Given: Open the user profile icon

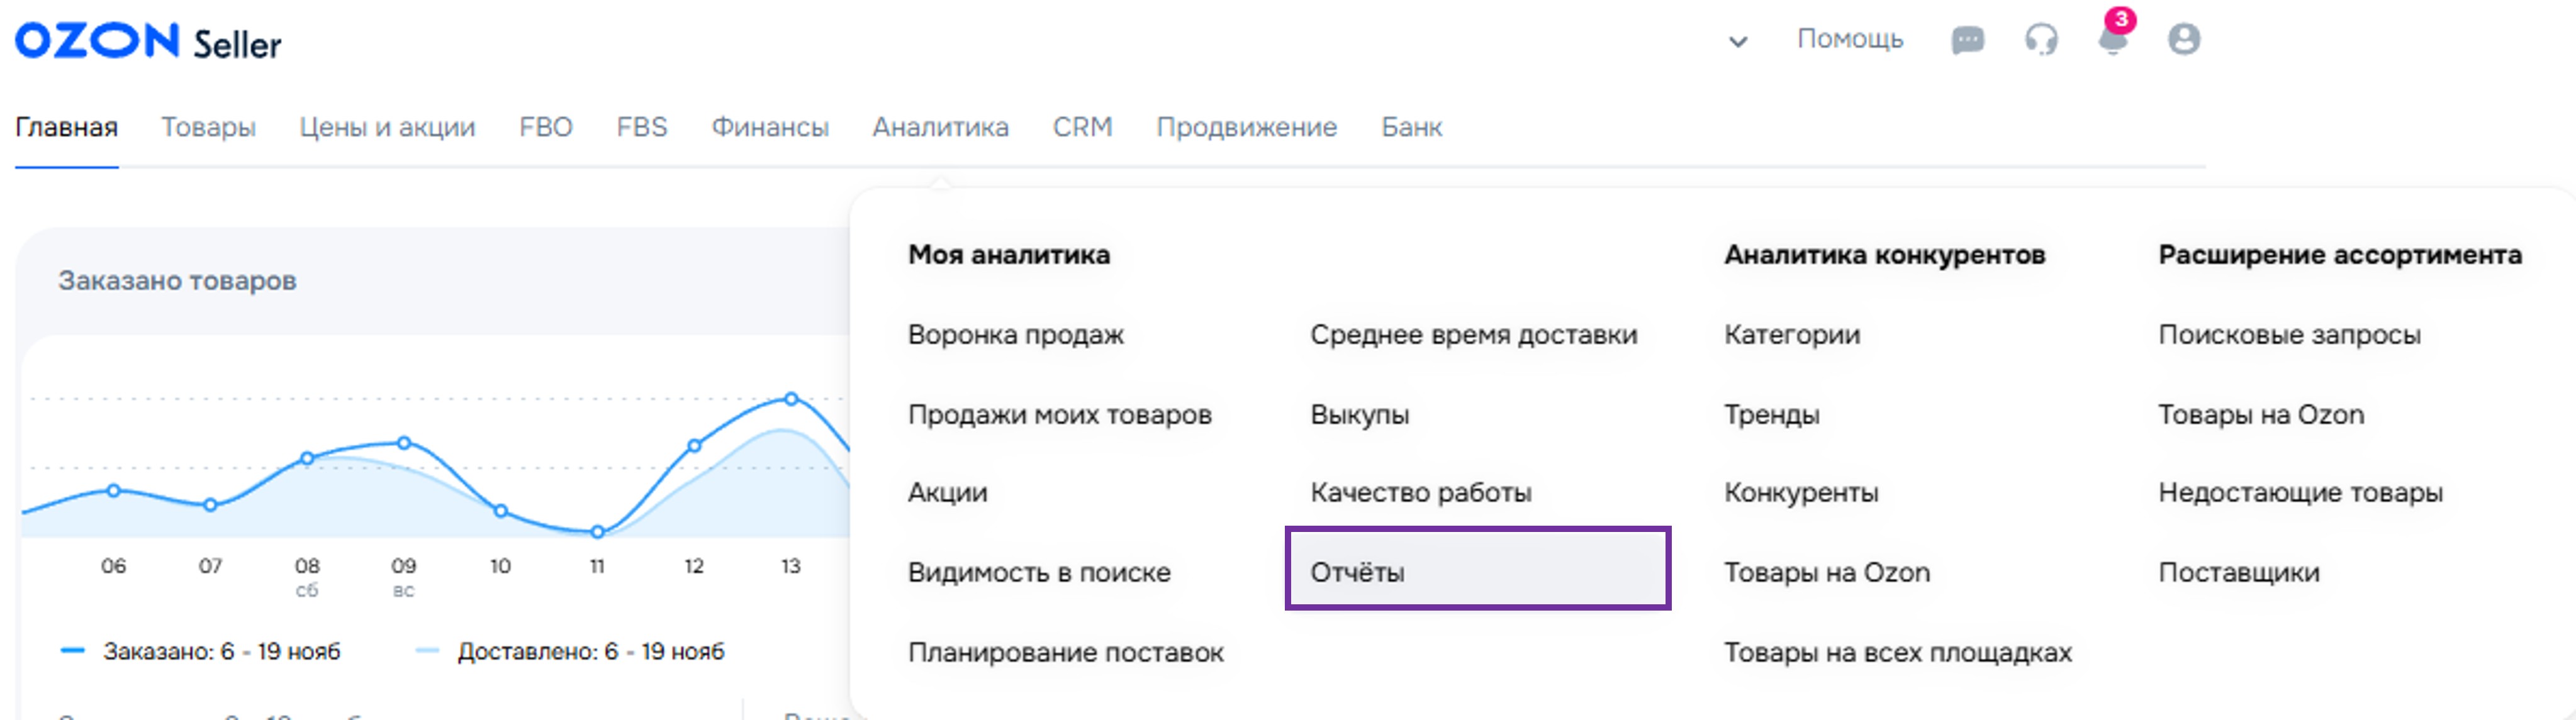Looking at the screenshot, I should pos(2183,40).
